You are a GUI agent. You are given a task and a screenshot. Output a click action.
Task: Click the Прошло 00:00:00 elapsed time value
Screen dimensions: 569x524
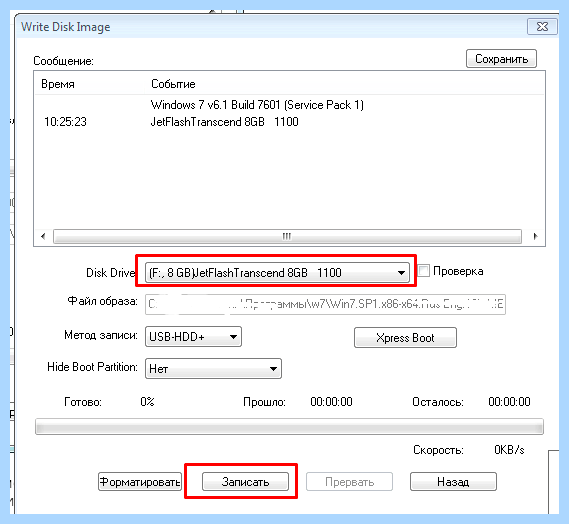pyautogui.click(x=331, y=402)
